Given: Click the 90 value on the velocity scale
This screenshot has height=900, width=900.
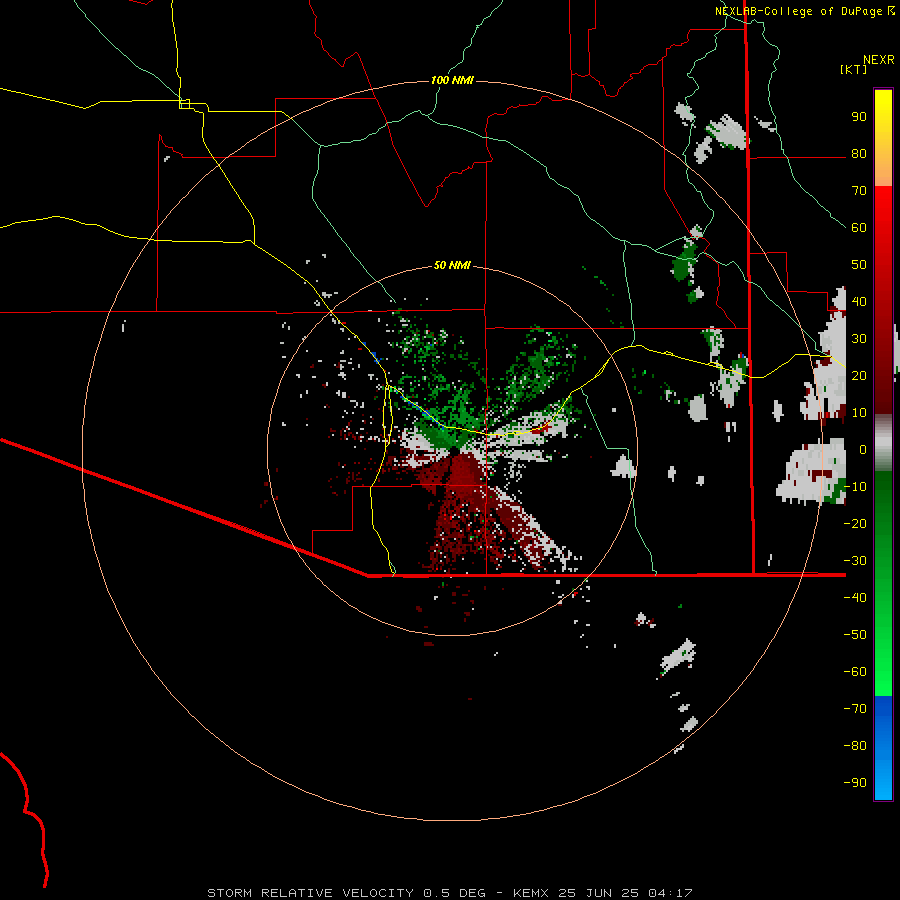Looking at the screenshot, I should coord(859,117).
